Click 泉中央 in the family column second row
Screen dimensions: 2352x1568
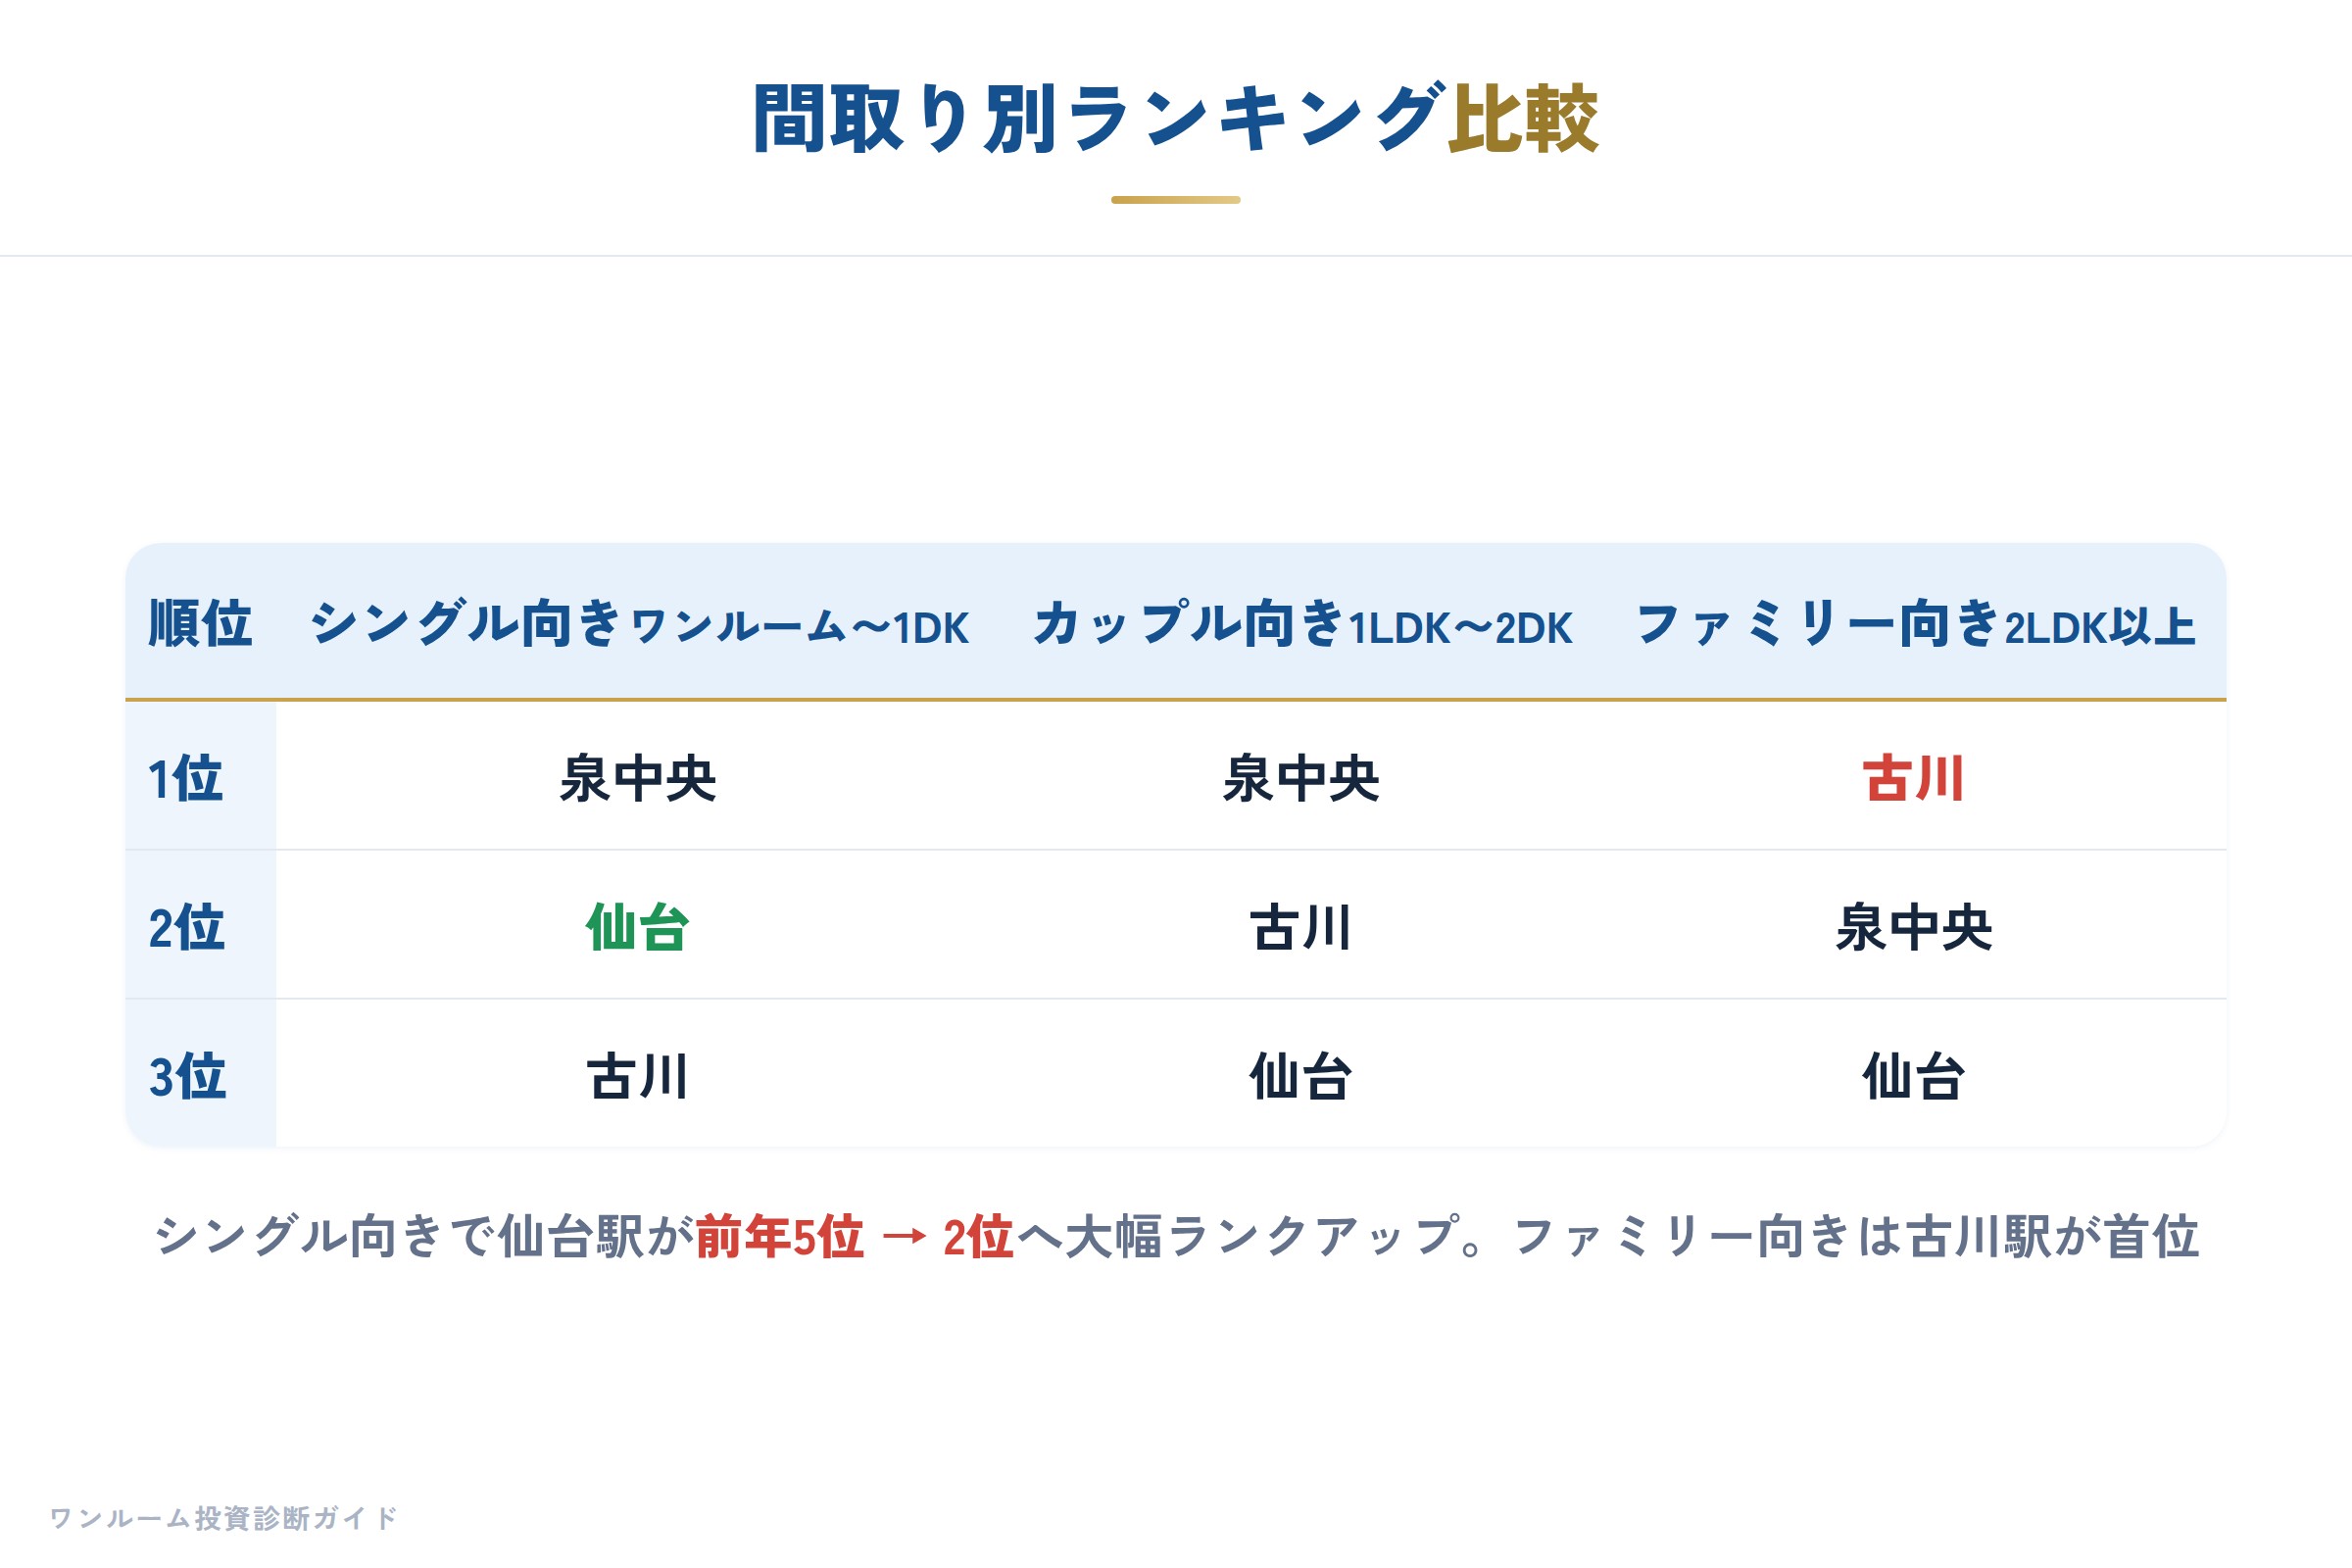(1914, 927)
